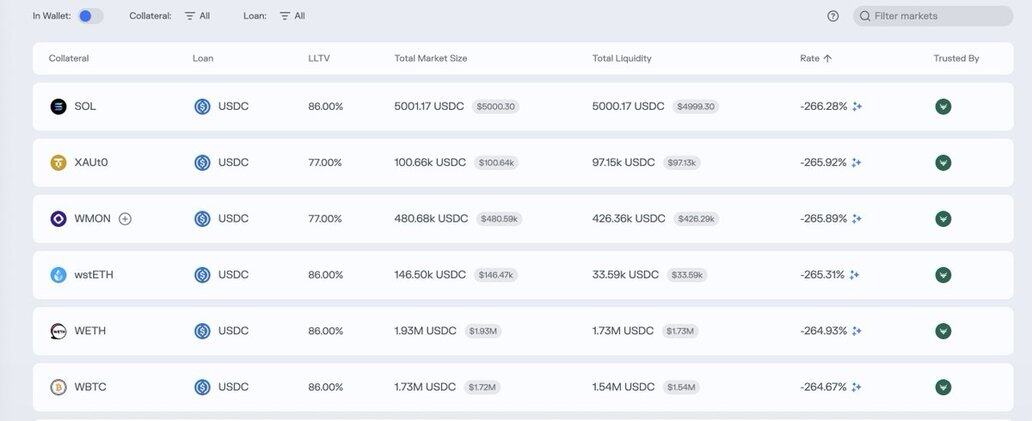1032x421 pixels.
Task: Click the SOL collateral token icon
Action: click(58, 107)
